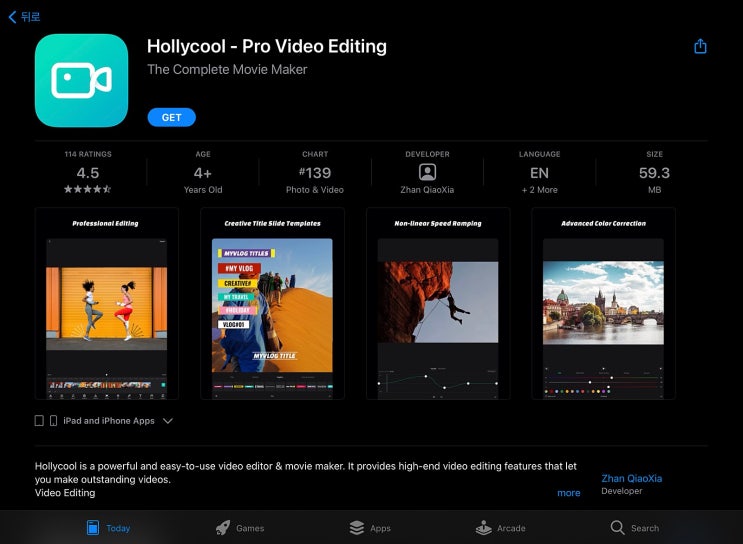Click the app title Hollycool - Pro Video Editing
The image size is (743, 544).
pyautogui.click(x=267, y=46)
